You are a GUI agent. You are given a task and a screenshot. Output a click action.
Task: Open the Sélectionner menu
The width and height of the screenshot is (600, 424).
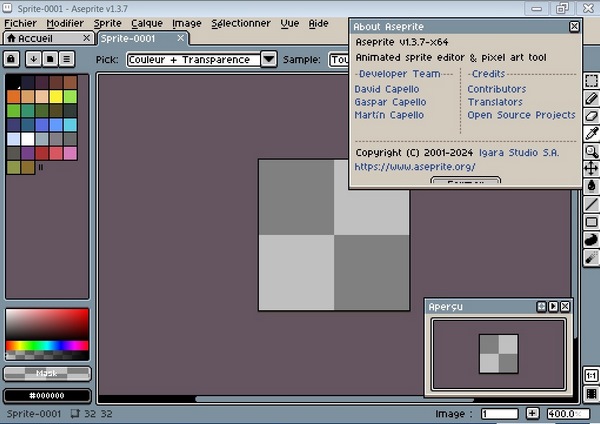[241, 23]
